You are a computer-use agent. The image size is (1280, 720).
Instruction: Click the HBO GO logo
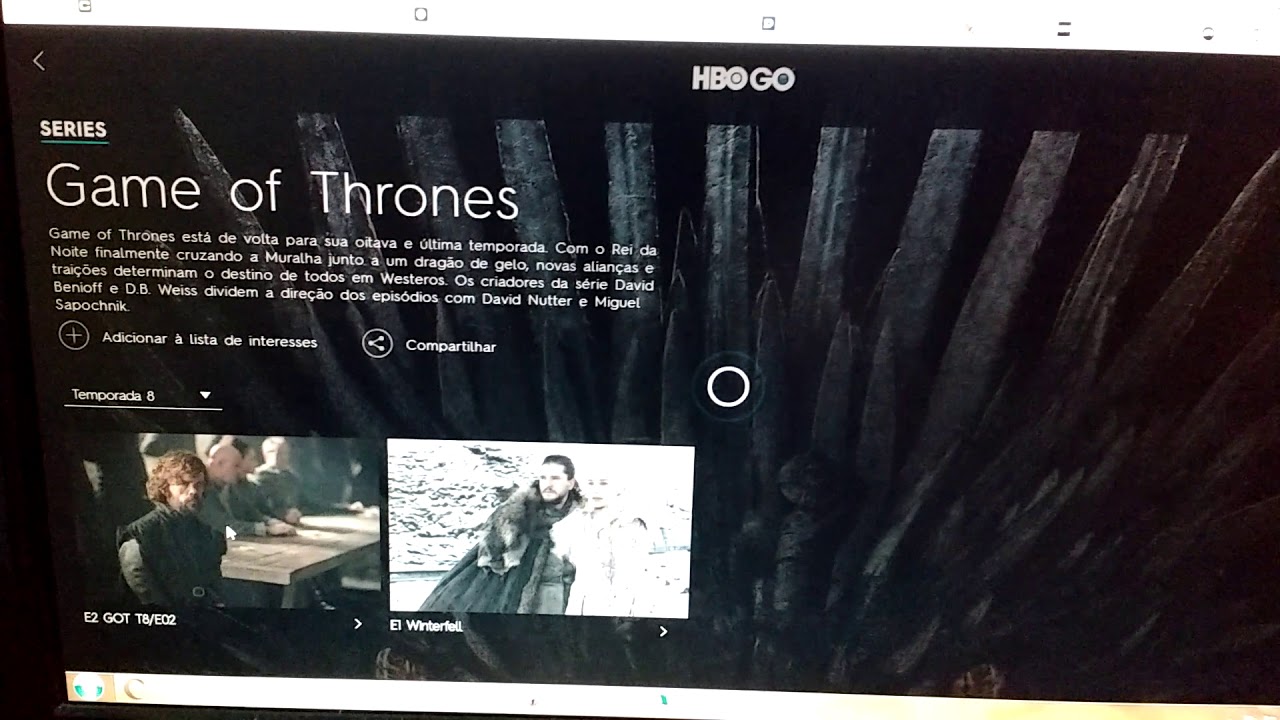point(743,79)
